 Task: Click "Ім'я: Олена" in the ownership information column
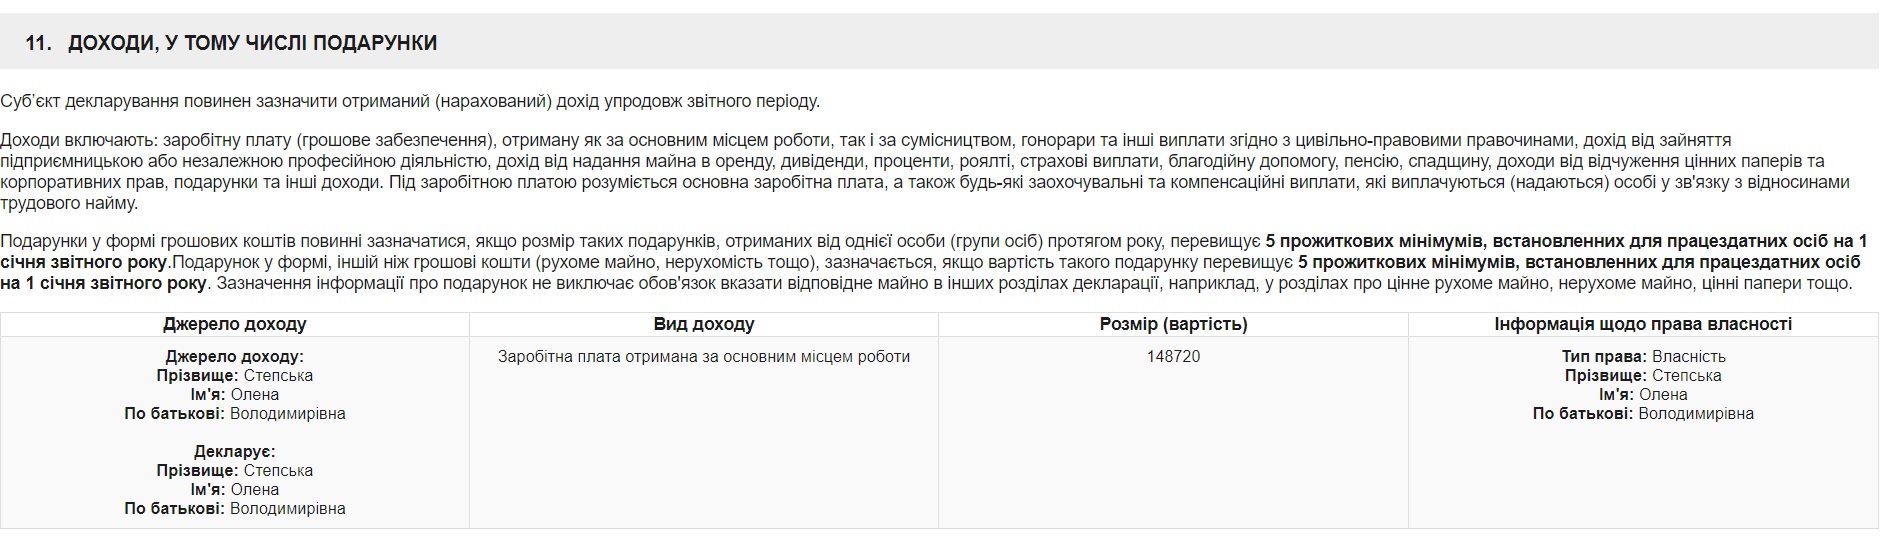tap(1642, 394)
